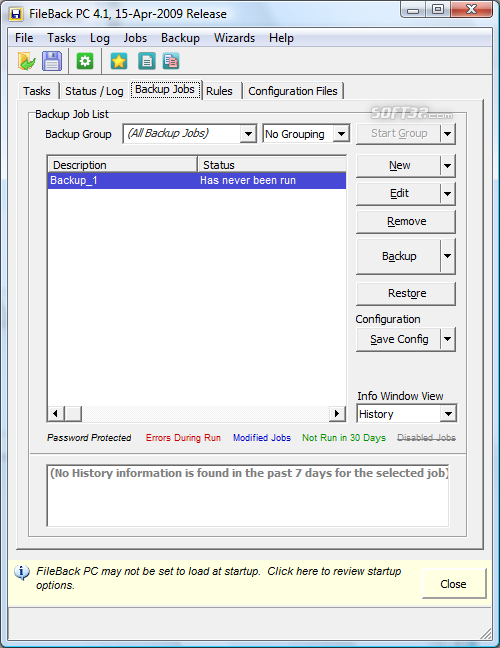Expand the Info Window View History dropdown
This screenshot has width=500, height=648.
point(448,414)
